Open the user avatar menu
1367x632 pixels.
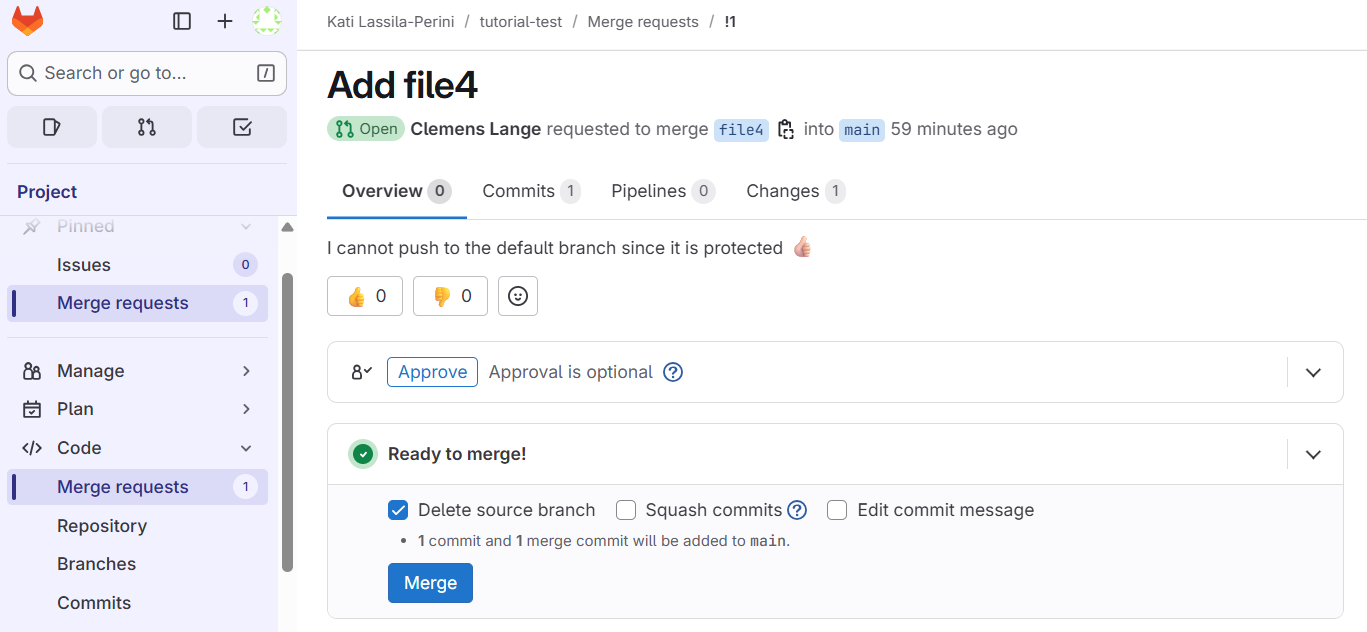coord(267,21)
